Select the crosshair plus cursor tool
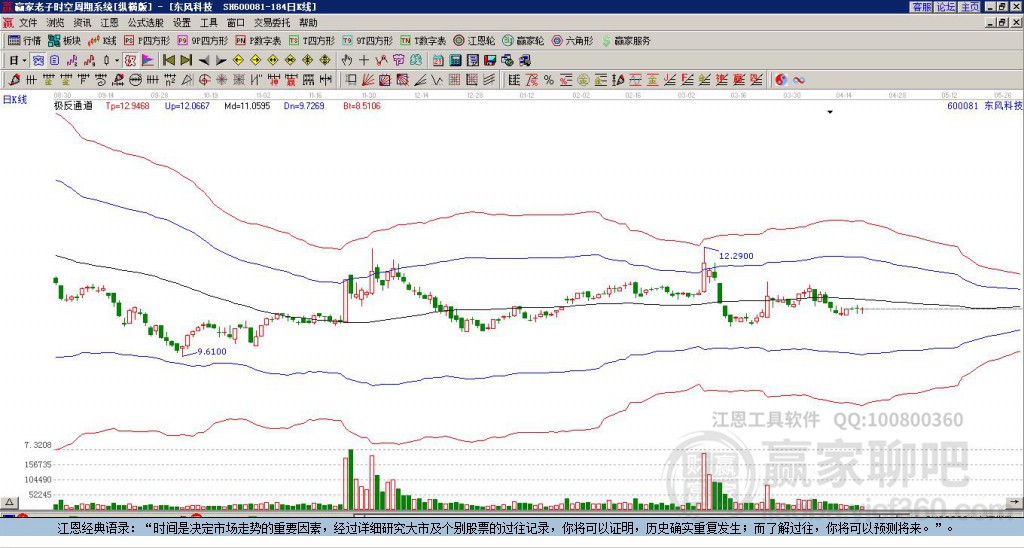Image resolution: width=1024 pixels, height=548 pixels. point(364,61)
